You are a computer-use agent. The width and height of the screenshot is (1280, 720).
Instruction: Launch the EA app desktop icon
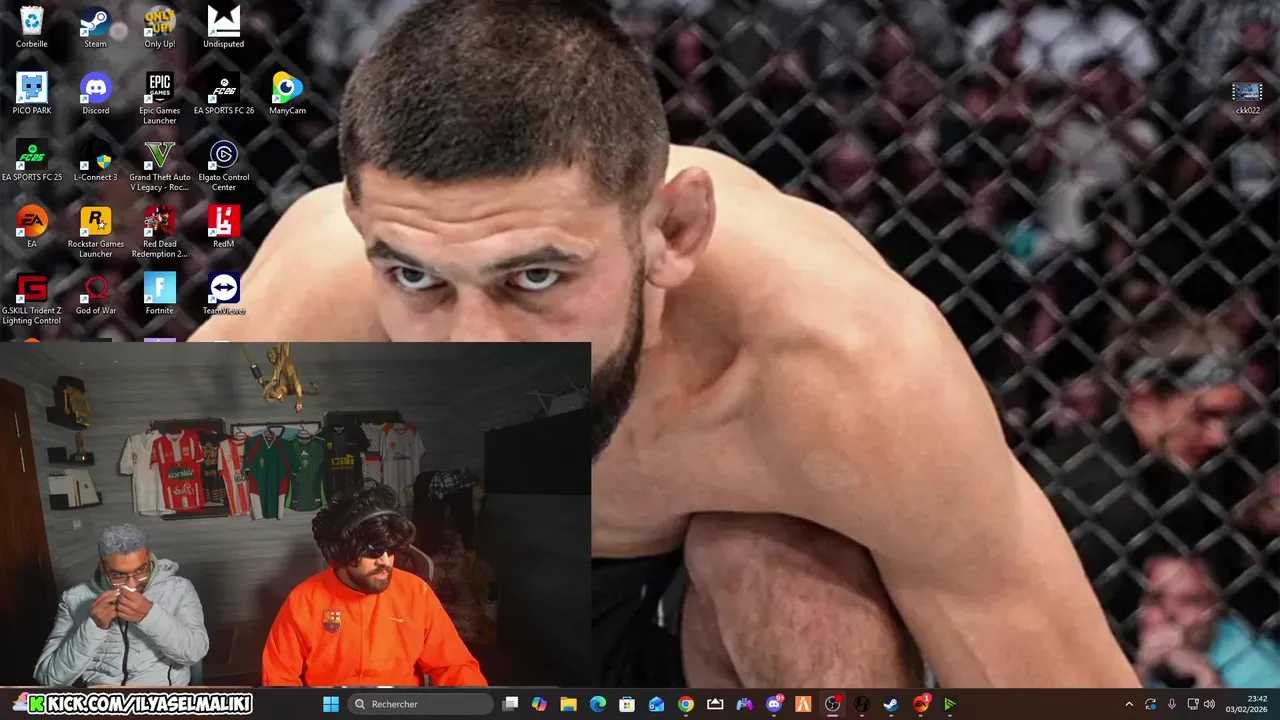pos(31,228)
